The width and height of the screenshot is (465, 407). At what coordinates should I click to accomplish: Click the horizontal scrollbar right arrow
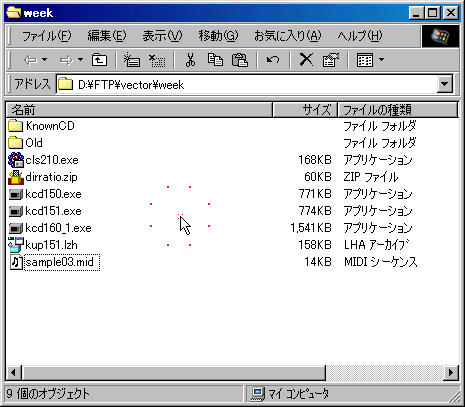(x=451, y=372)
